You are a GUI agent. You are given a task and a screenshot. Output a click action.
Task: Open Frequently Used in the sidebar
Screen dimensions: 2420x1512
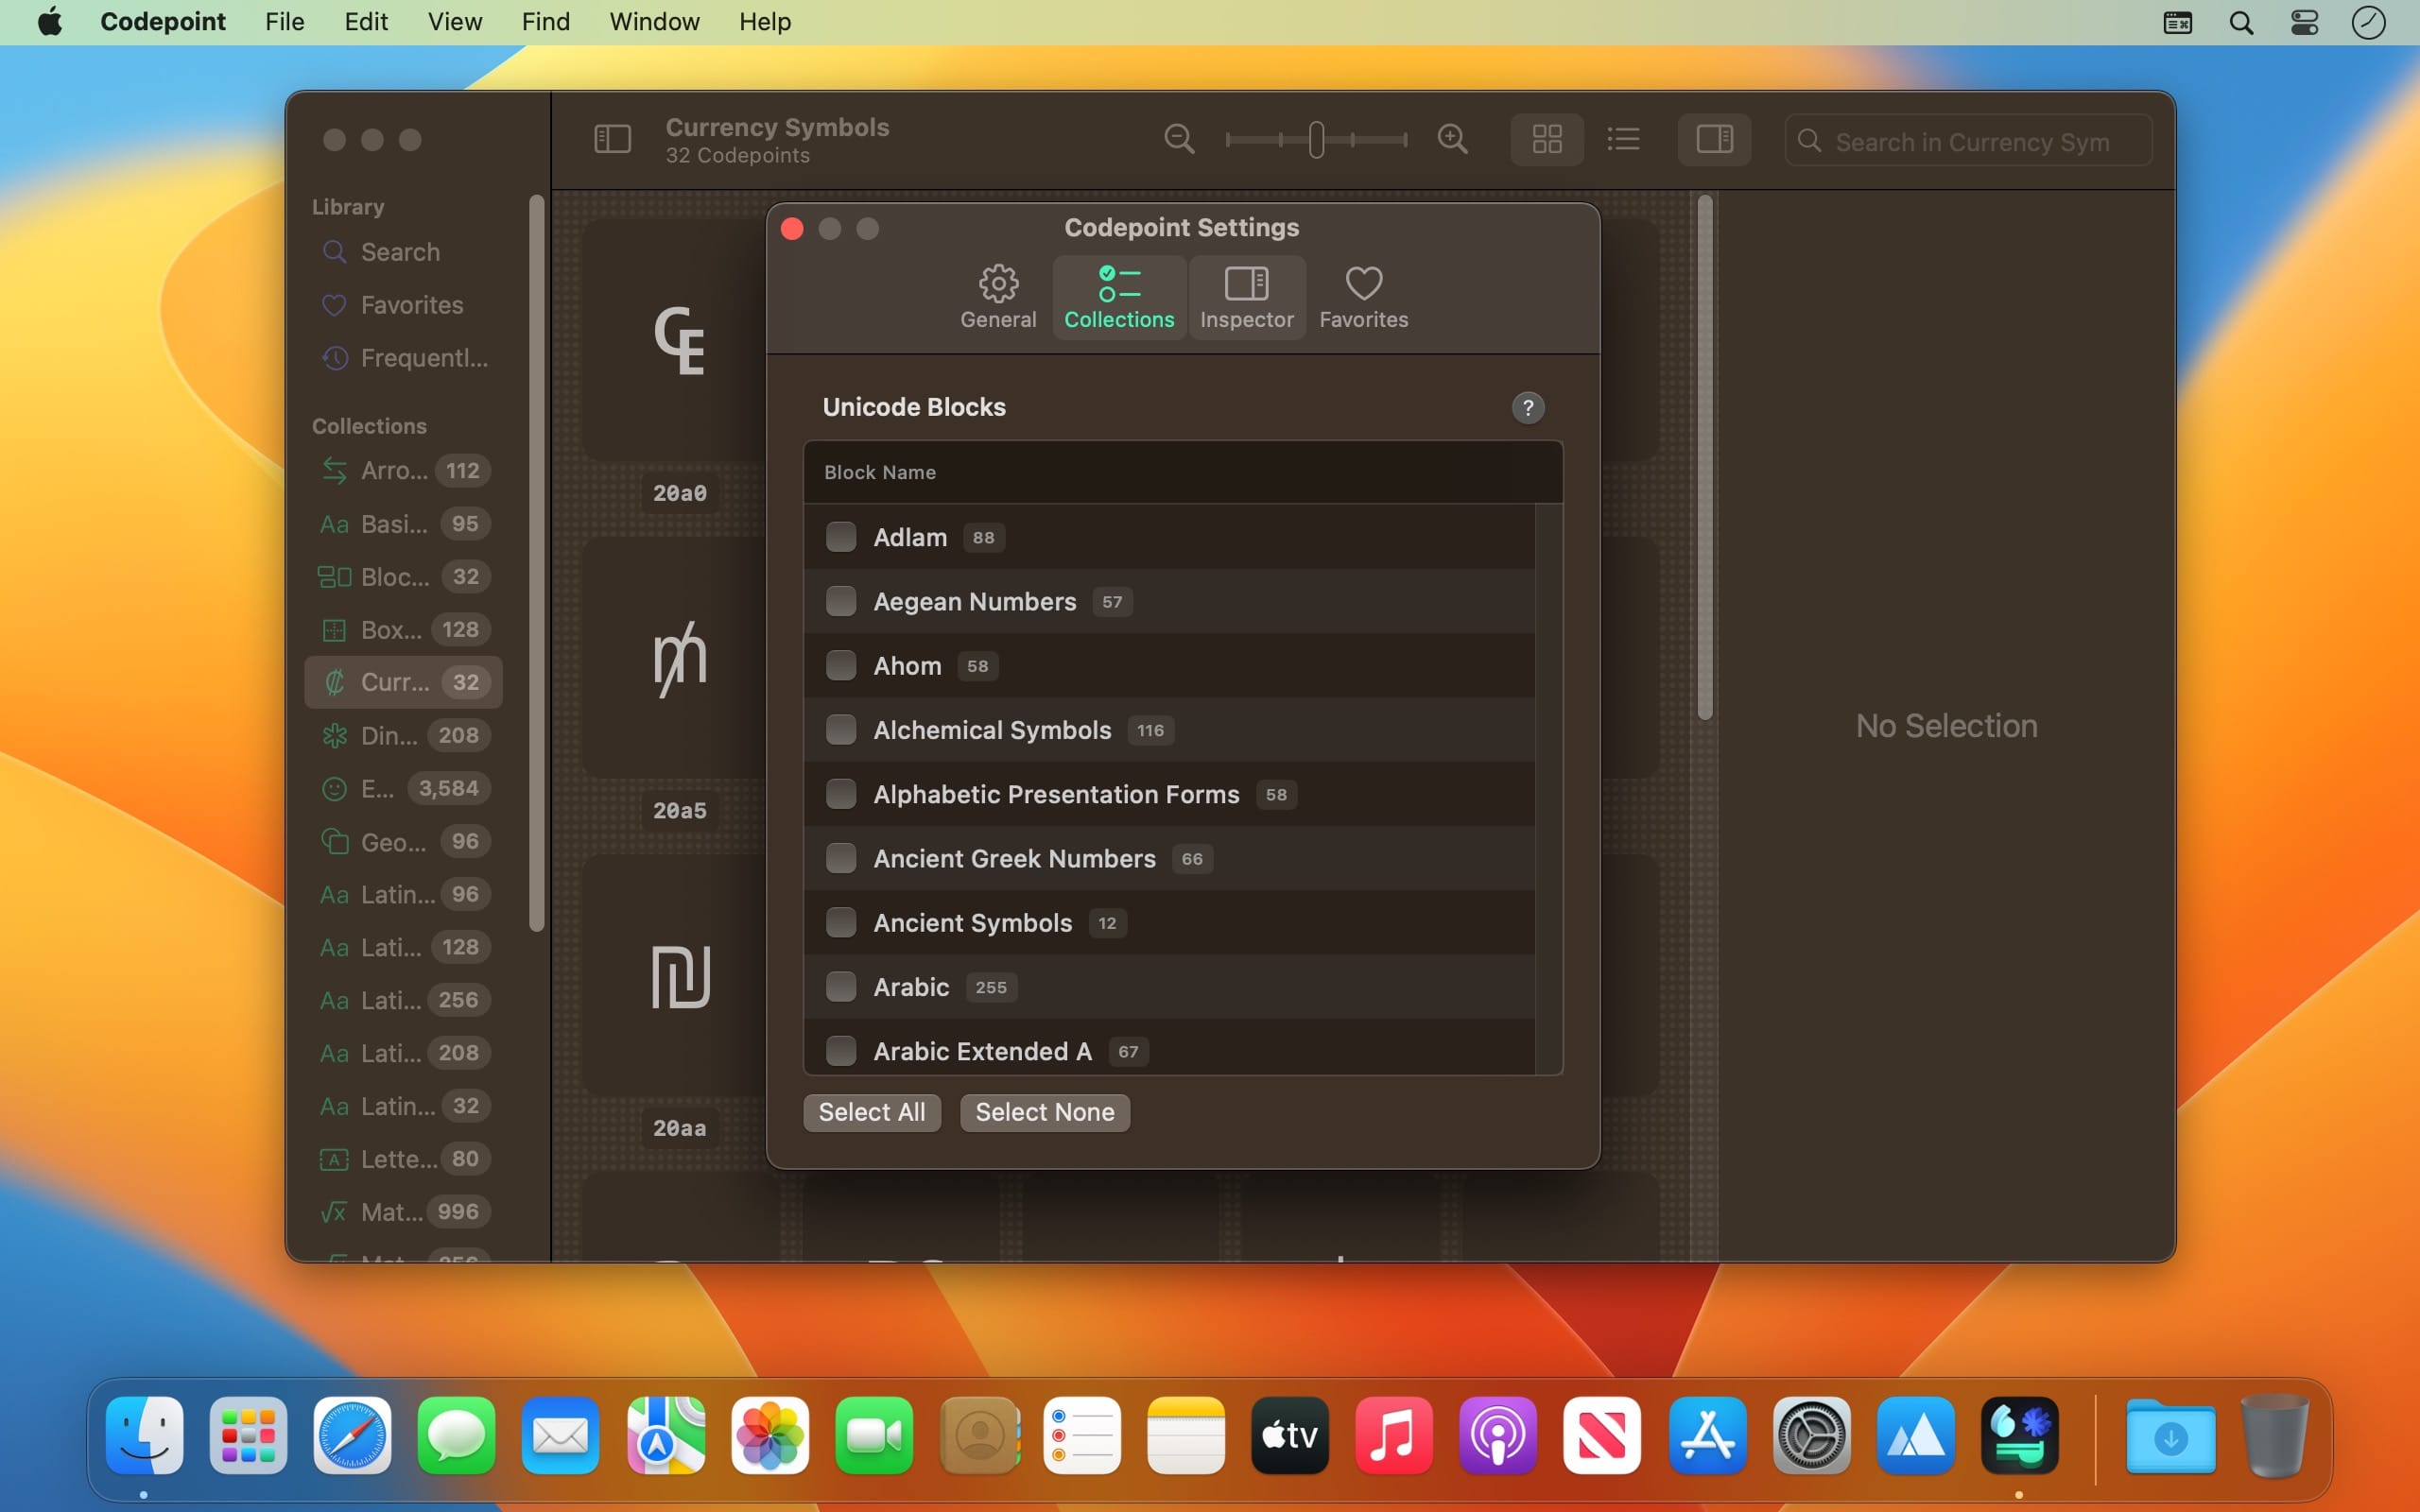403,358
